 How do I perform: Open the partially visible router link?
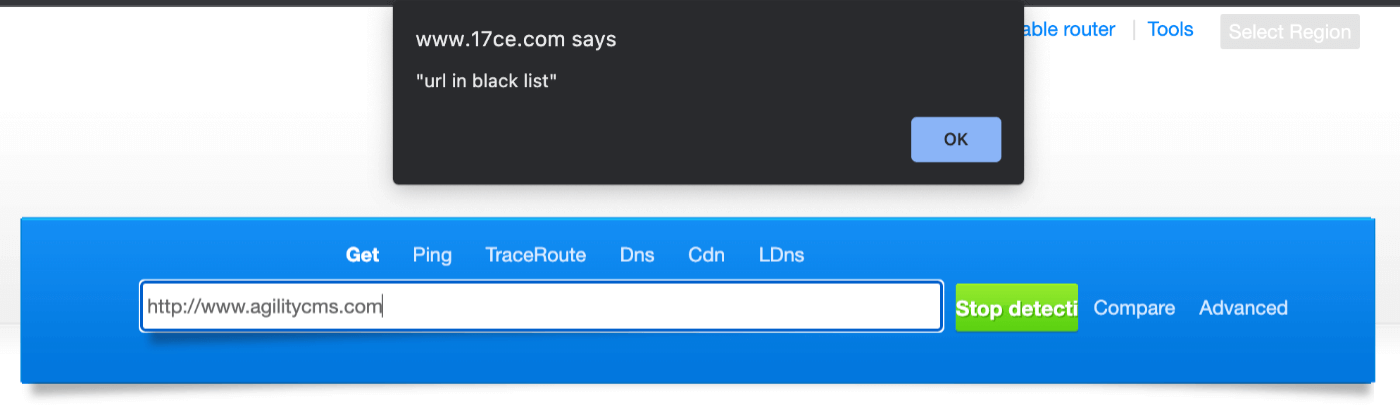click(1069, 29)
